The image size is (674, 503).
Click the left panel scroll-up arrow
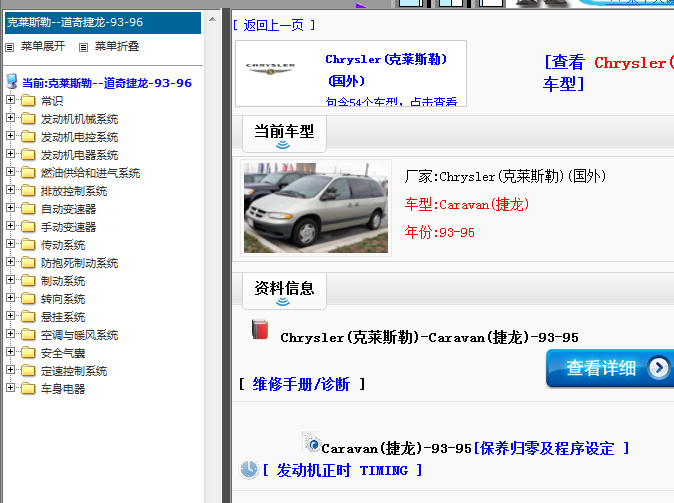point(212,19)
